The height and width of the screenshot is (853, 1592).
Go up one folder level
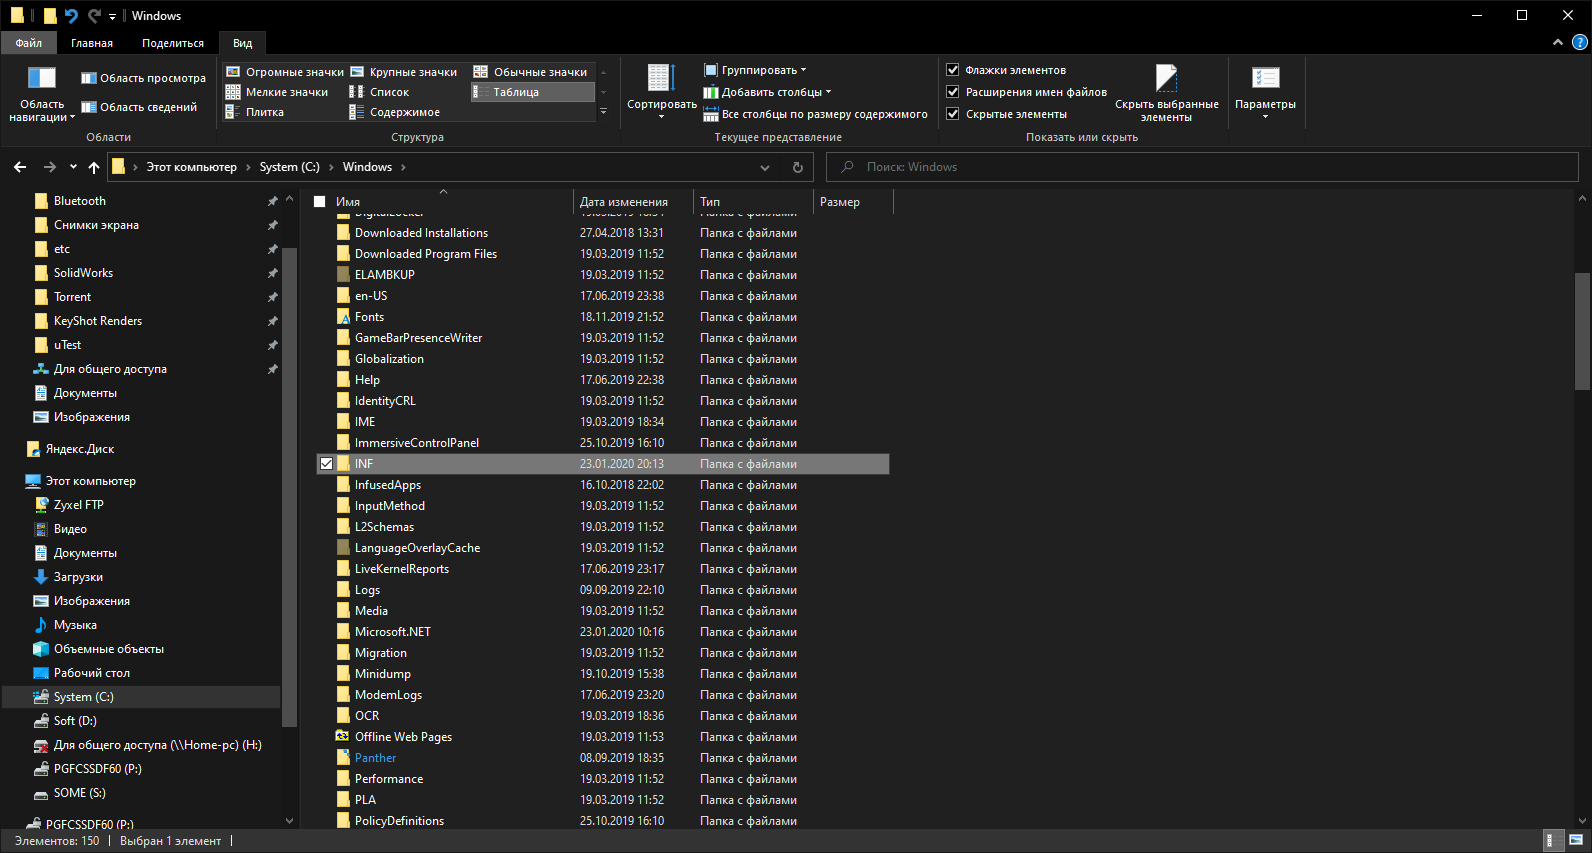click(94, 167)
